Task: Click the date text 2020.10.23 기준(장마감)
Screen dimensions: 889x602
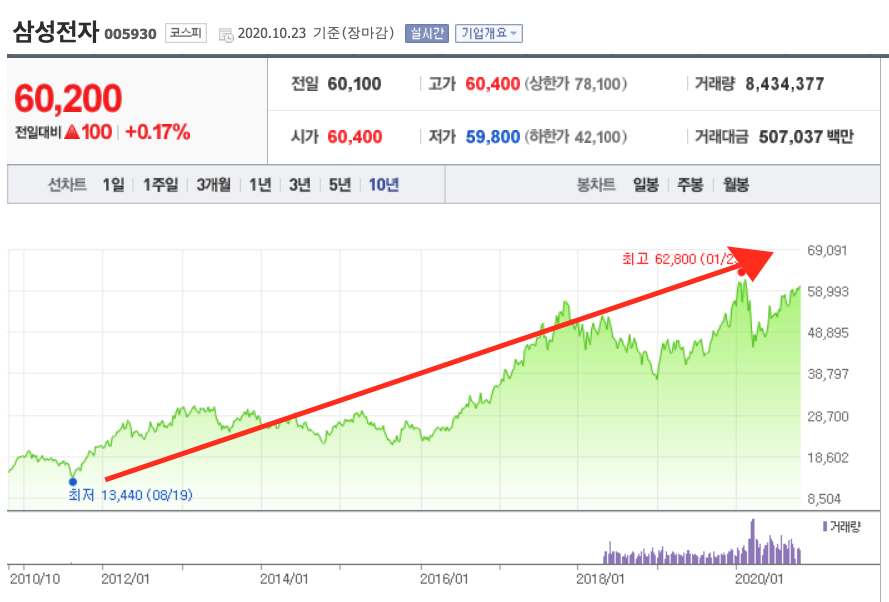Action: [316, 33]
